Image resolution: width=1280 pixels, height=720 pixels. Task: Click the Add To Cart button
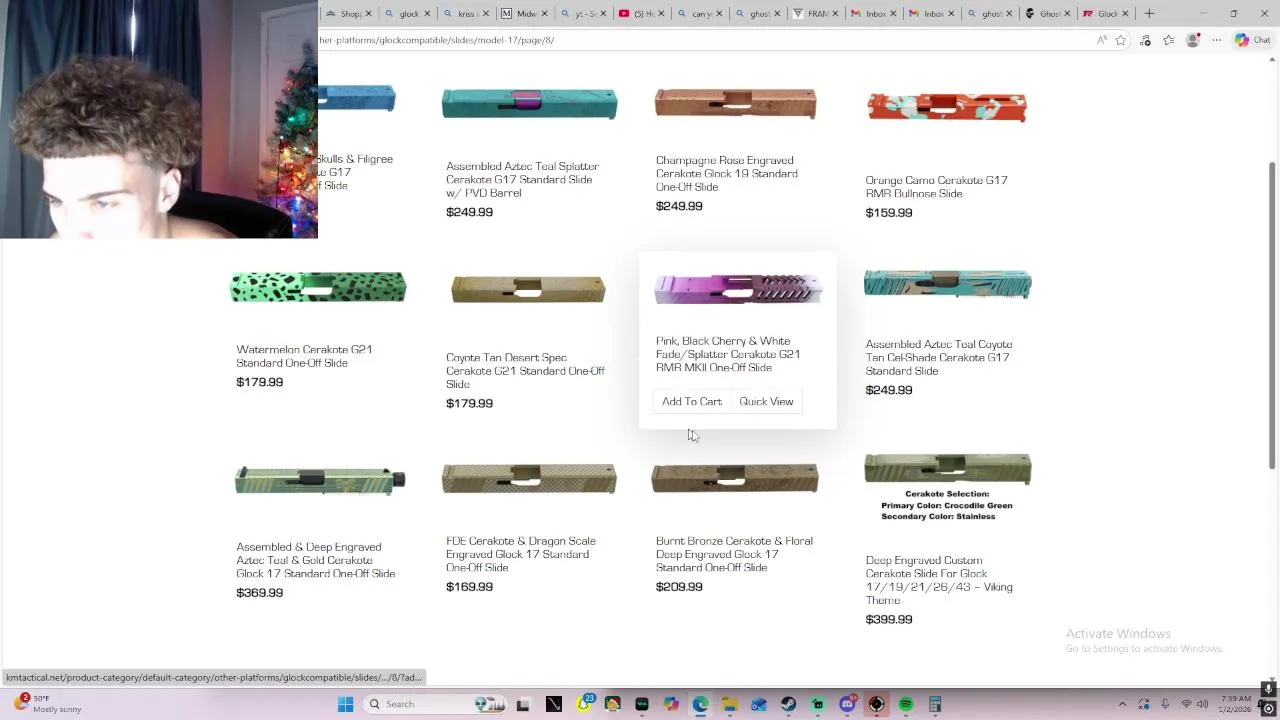coord(692,402)
